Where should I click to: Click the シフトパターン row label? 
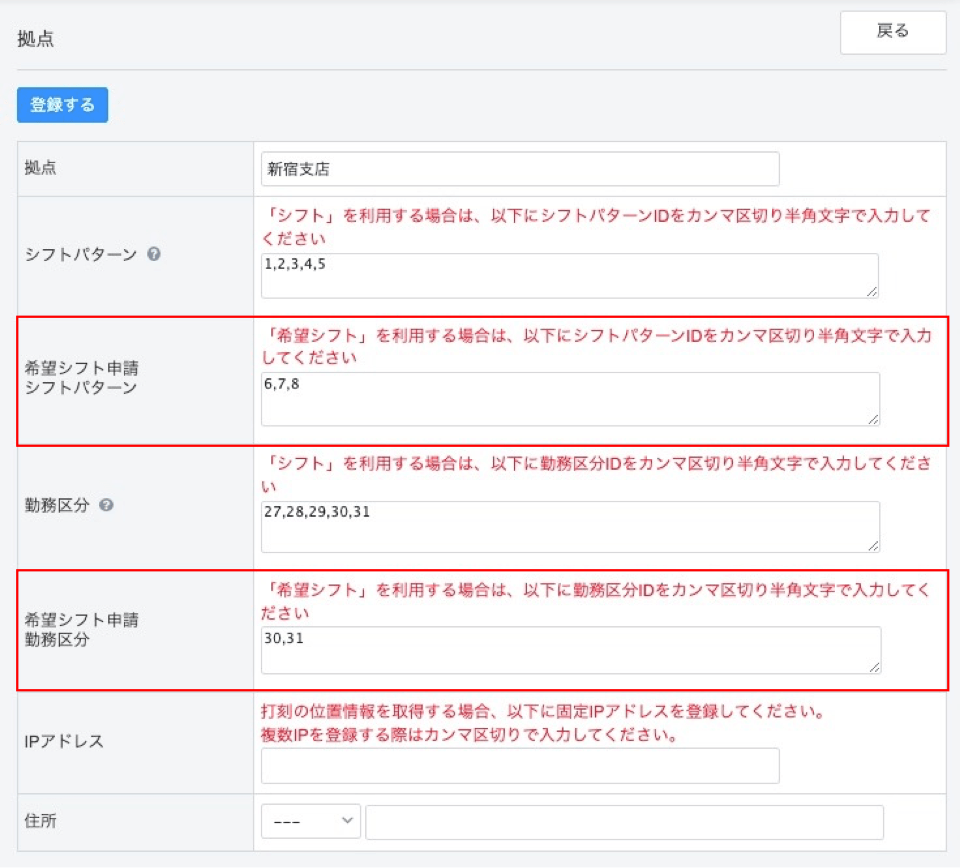point(80,254)
